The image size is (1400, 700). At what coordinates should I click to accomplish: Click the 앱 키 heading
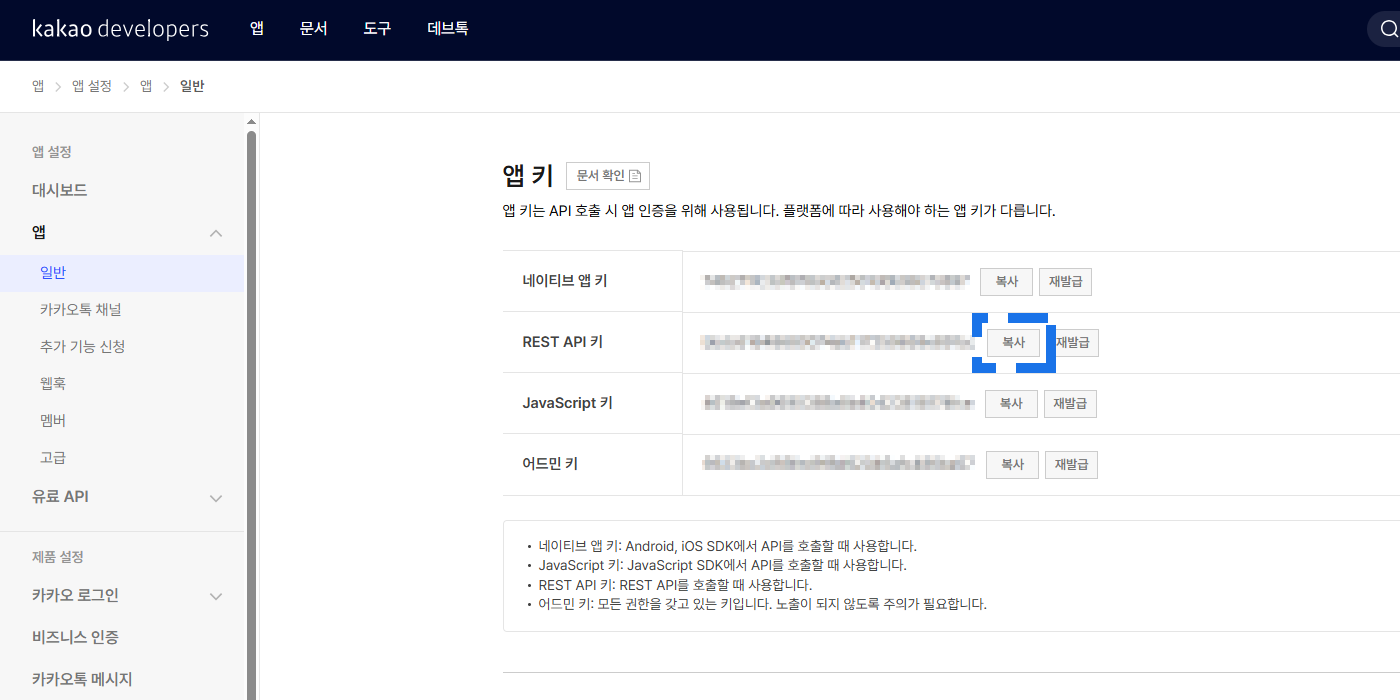[x=528, y=176]
